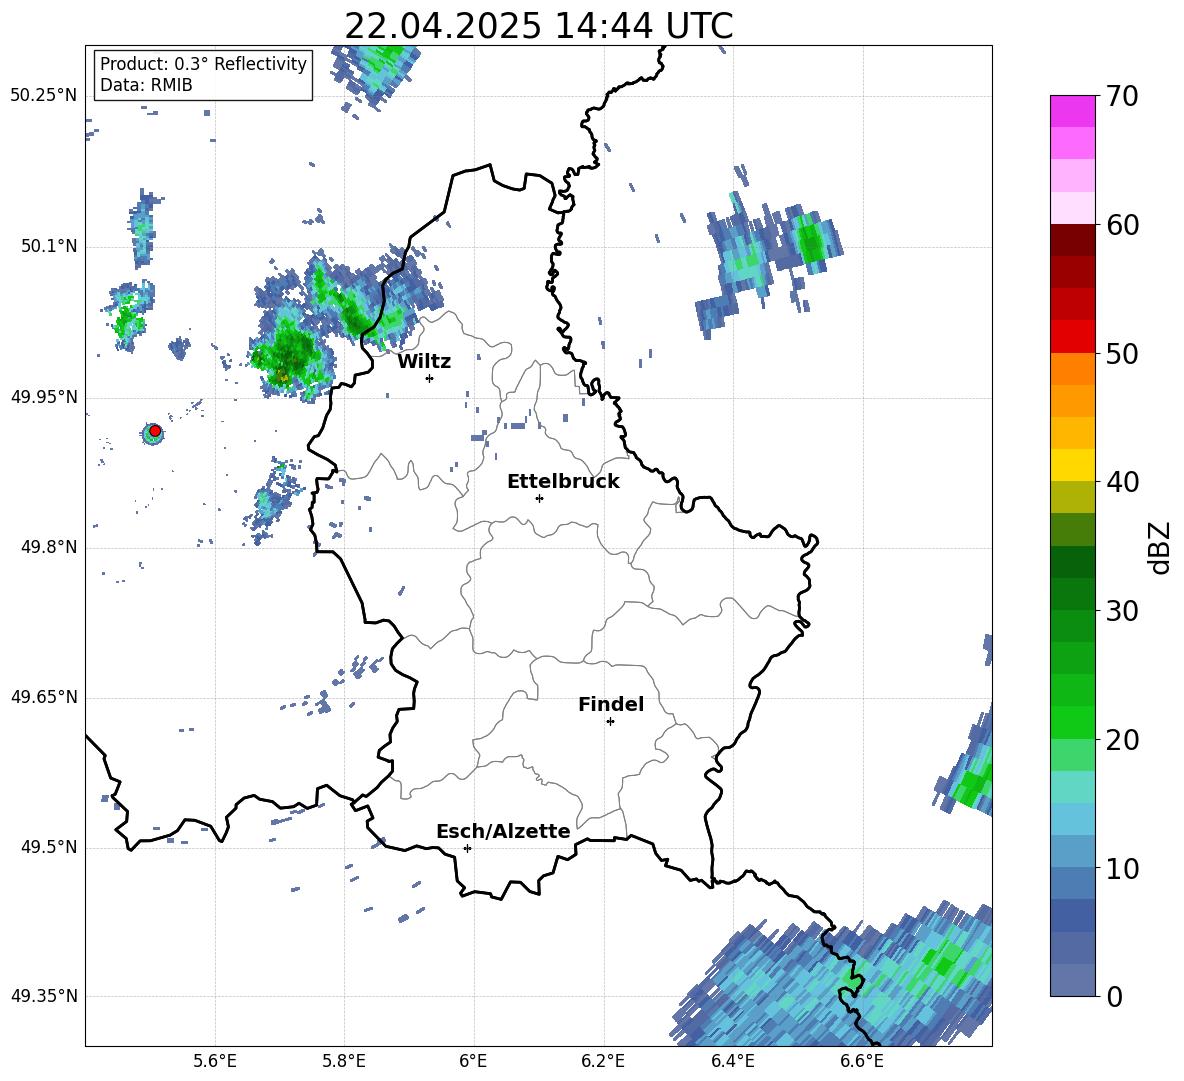The width and height of the screenshot is (1184, 1081).
Task: Click the Ettelbruck city label
Action: [563, 482]
